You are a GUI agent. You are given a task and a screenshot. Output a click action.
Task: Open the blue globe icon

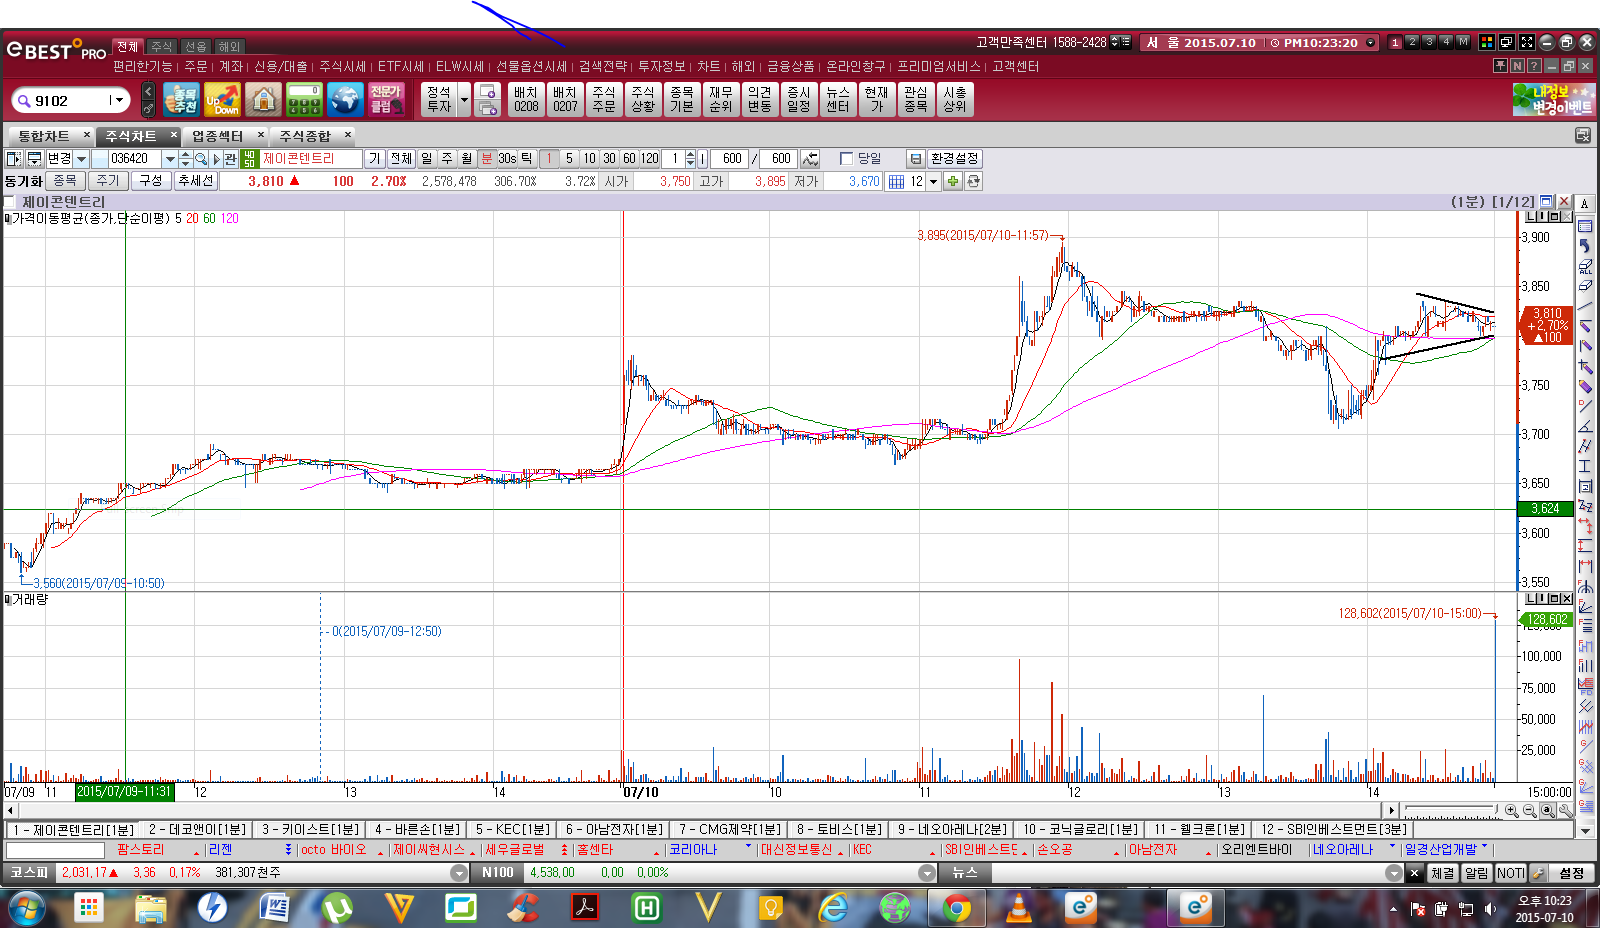pyautogui.click(x=345, y=99)
